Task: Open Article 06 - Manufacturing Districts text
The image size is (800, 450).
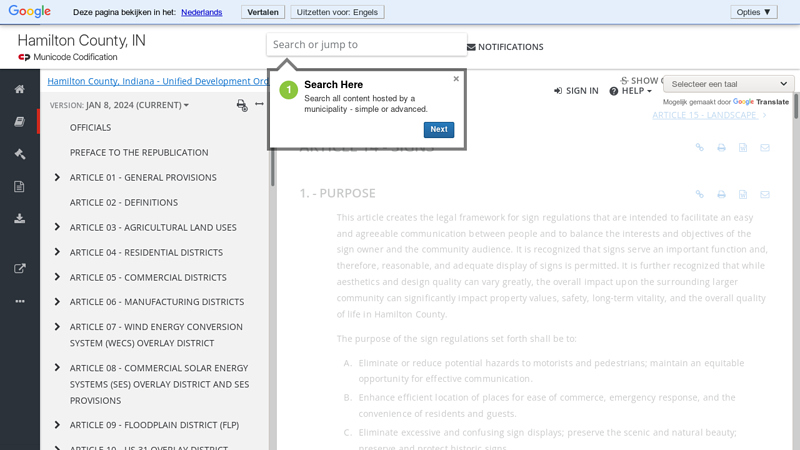Action: click(157, 302)
